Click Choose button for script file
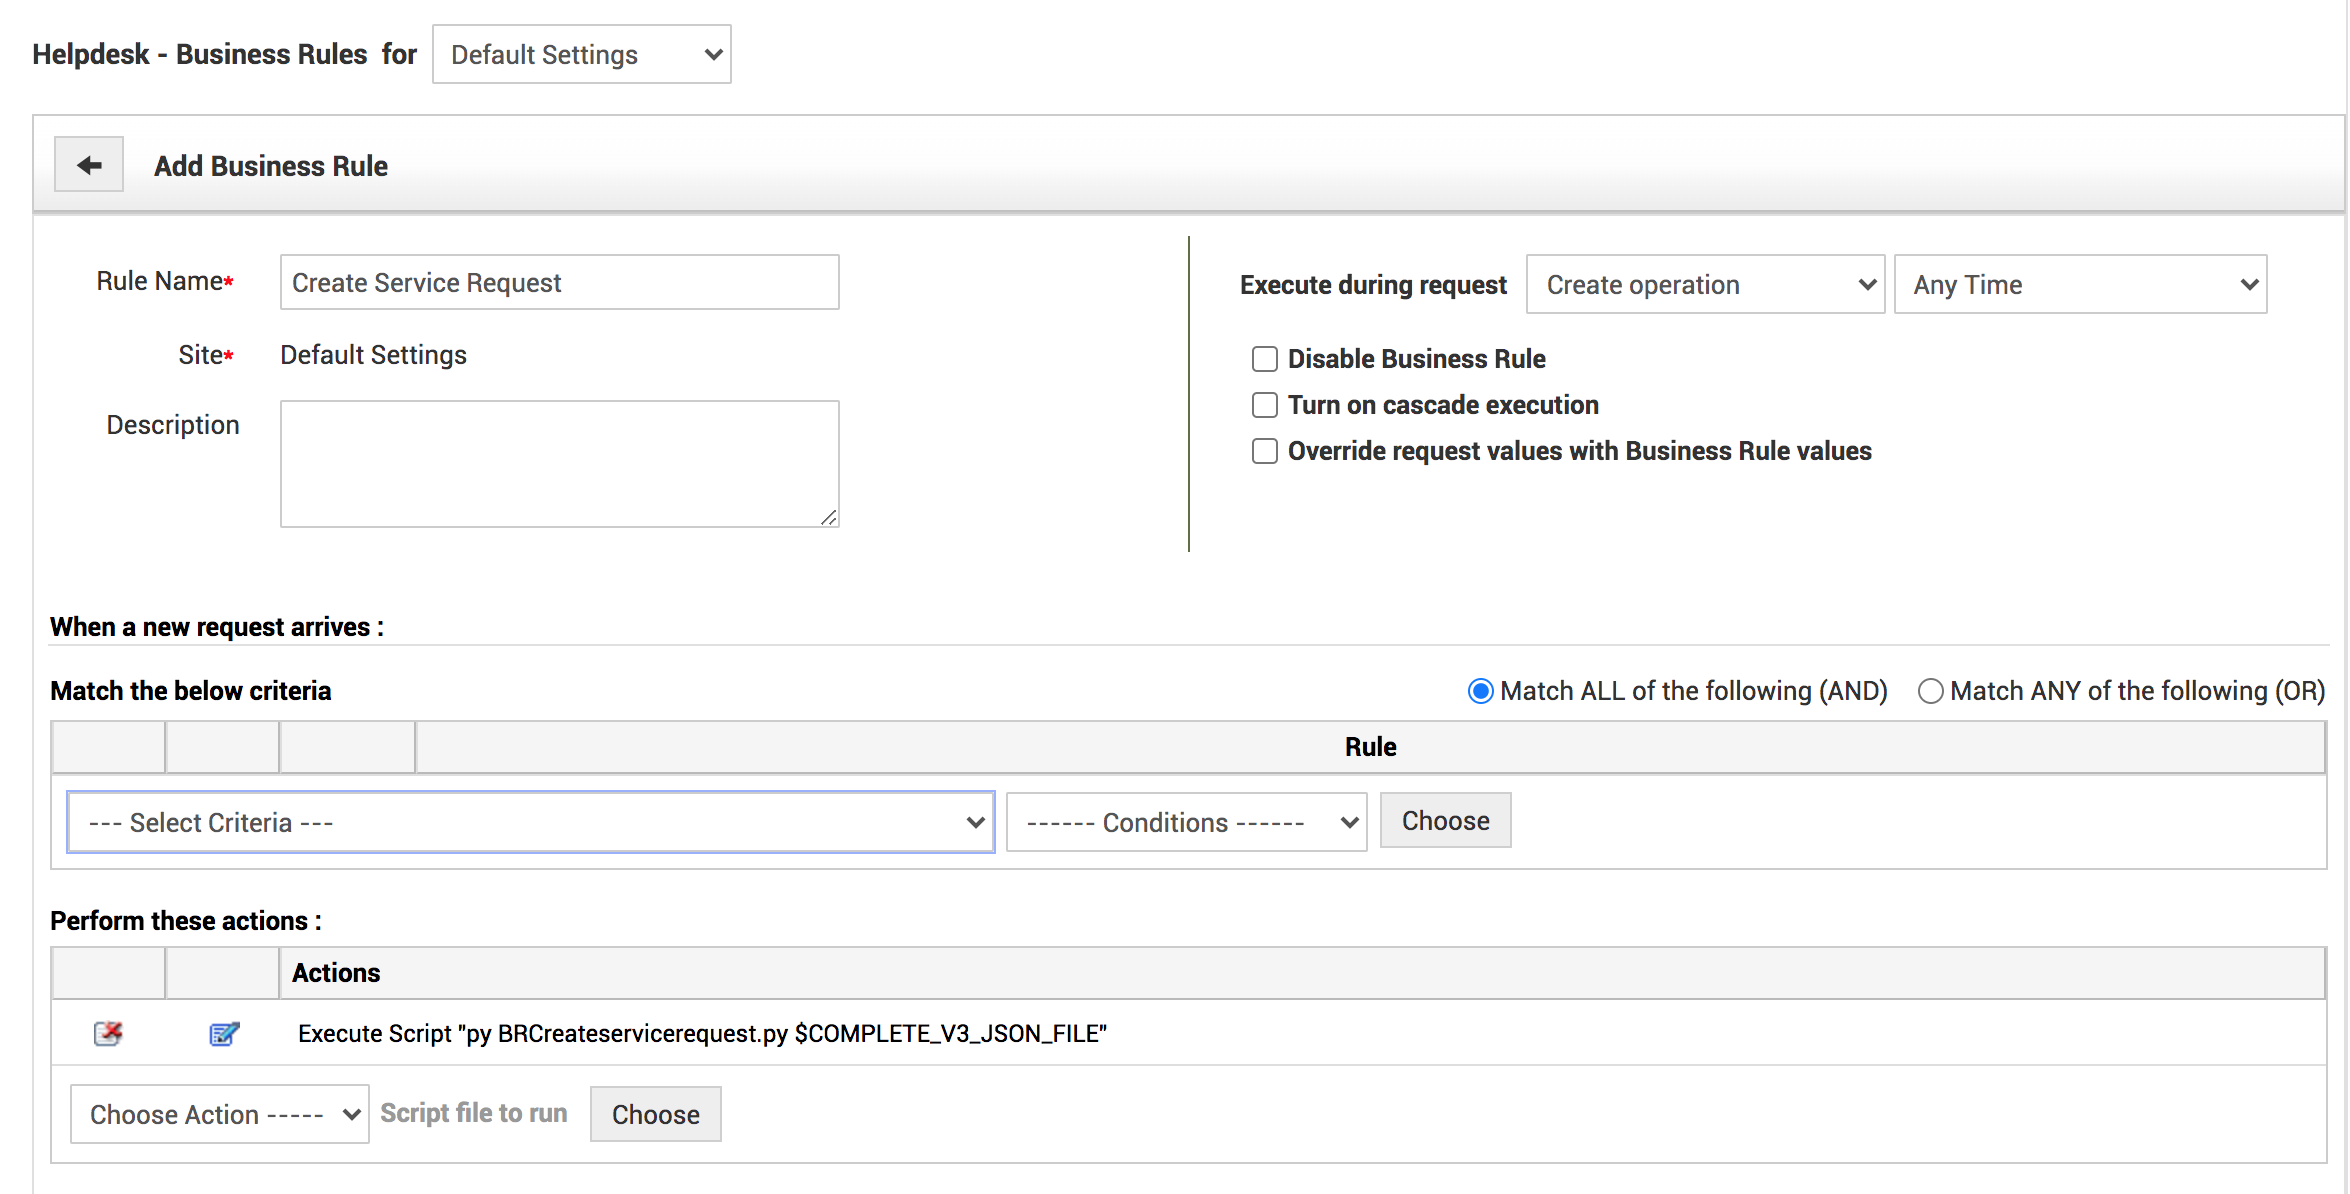Screen dimensions: 2350x1194 click(x=655, y=1114)
